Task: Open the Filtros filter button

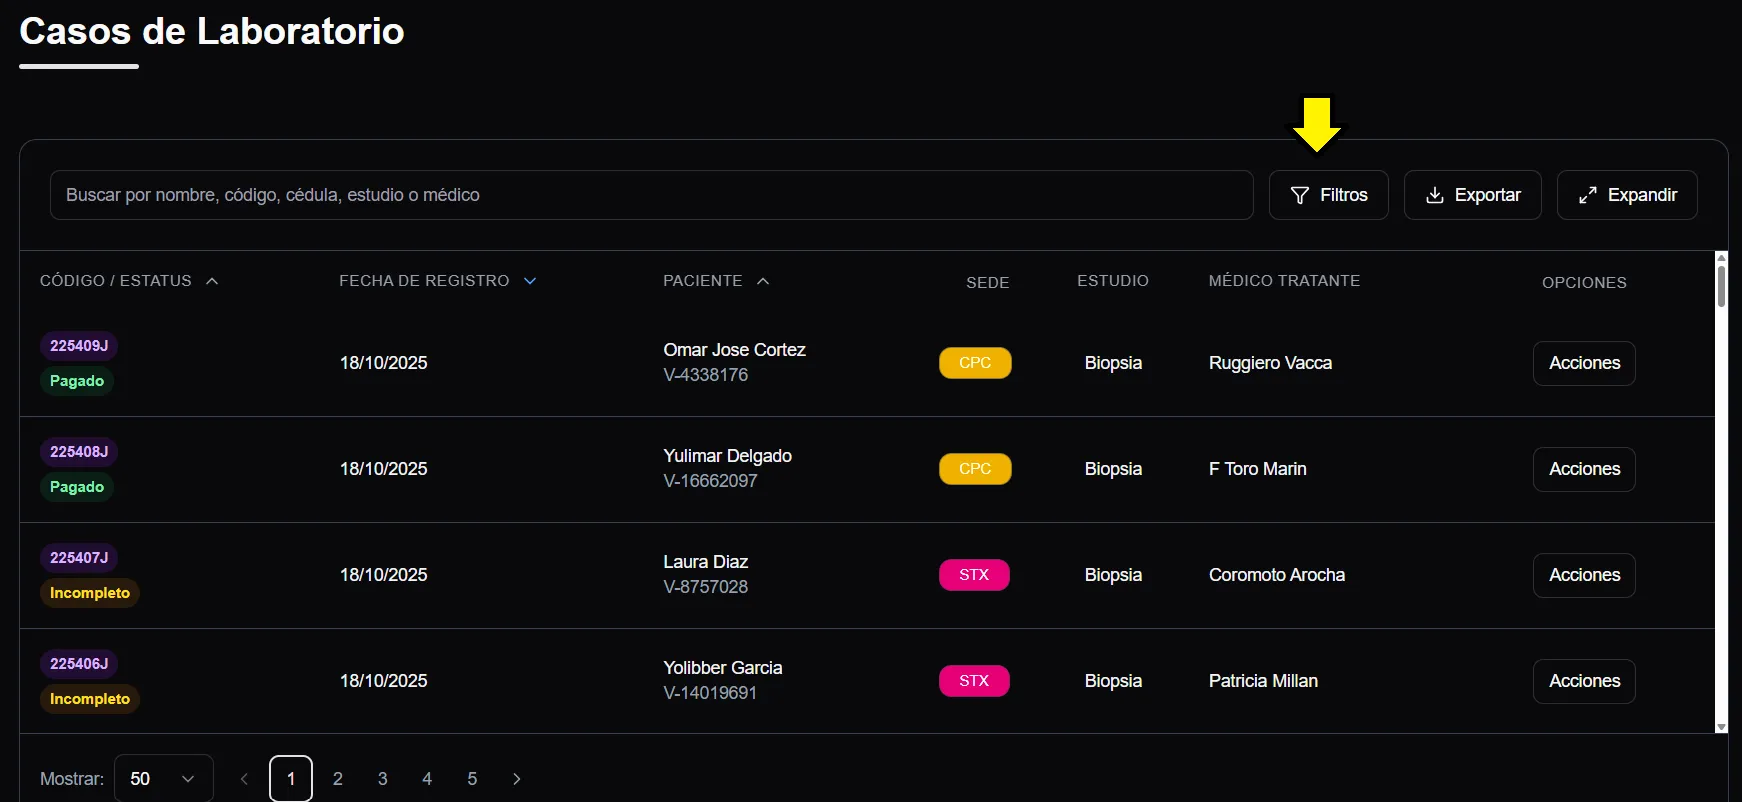Action: [x=1328, y=195]
